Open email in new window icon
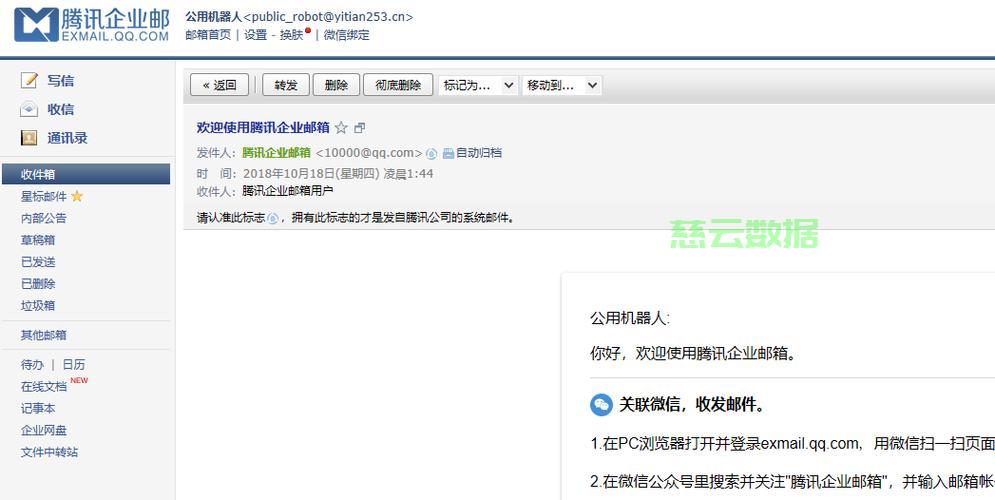The image size is (995, 500). click(360, 128)
